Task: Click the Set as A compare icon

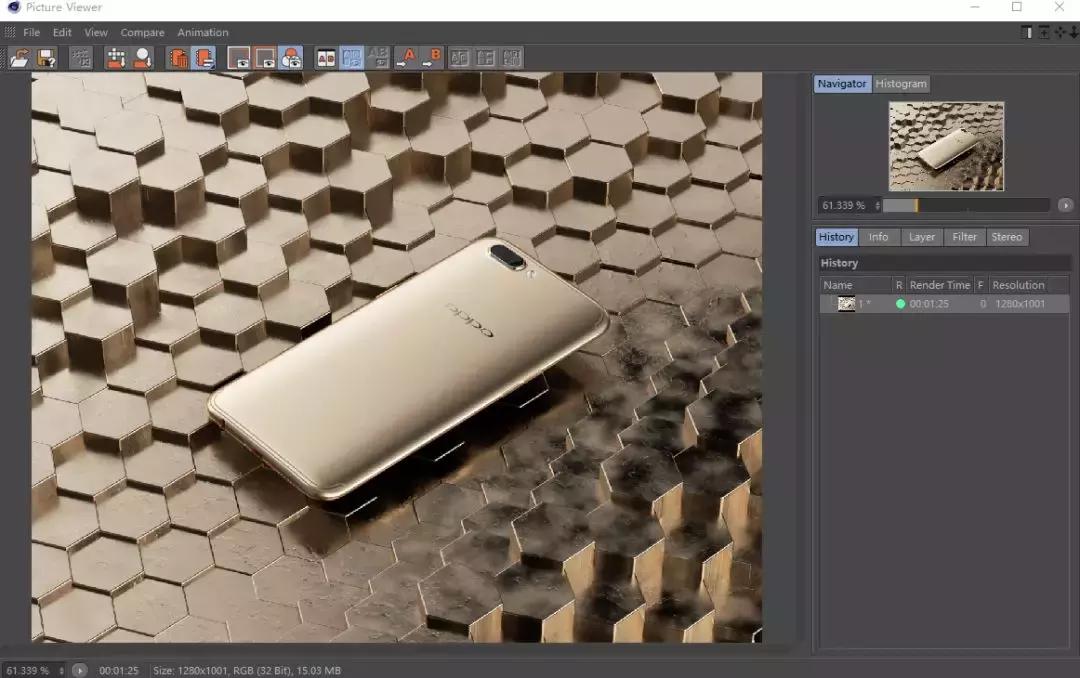Action: coord(406,58)
